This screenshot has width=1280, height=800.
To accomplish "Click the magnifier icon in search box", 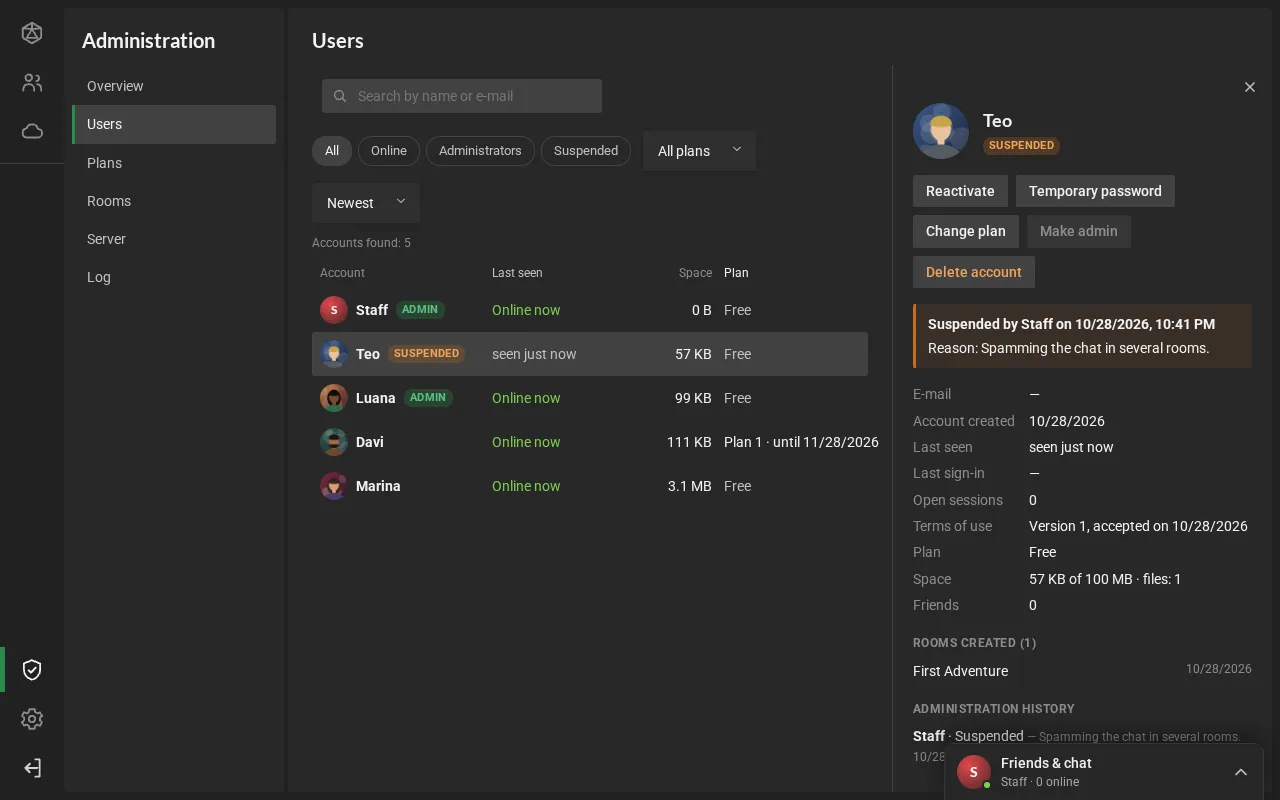I will click(340, 96).
